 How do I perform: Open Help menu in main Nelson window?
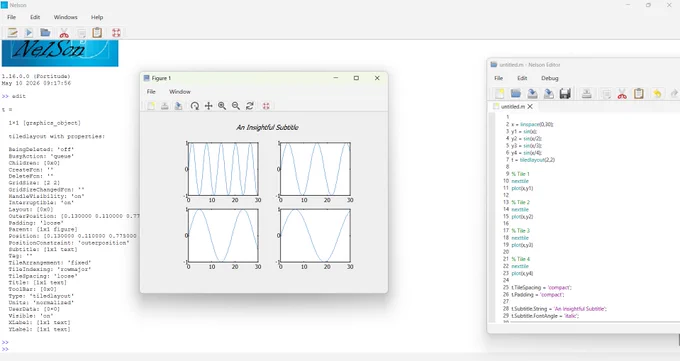point(97,17)
